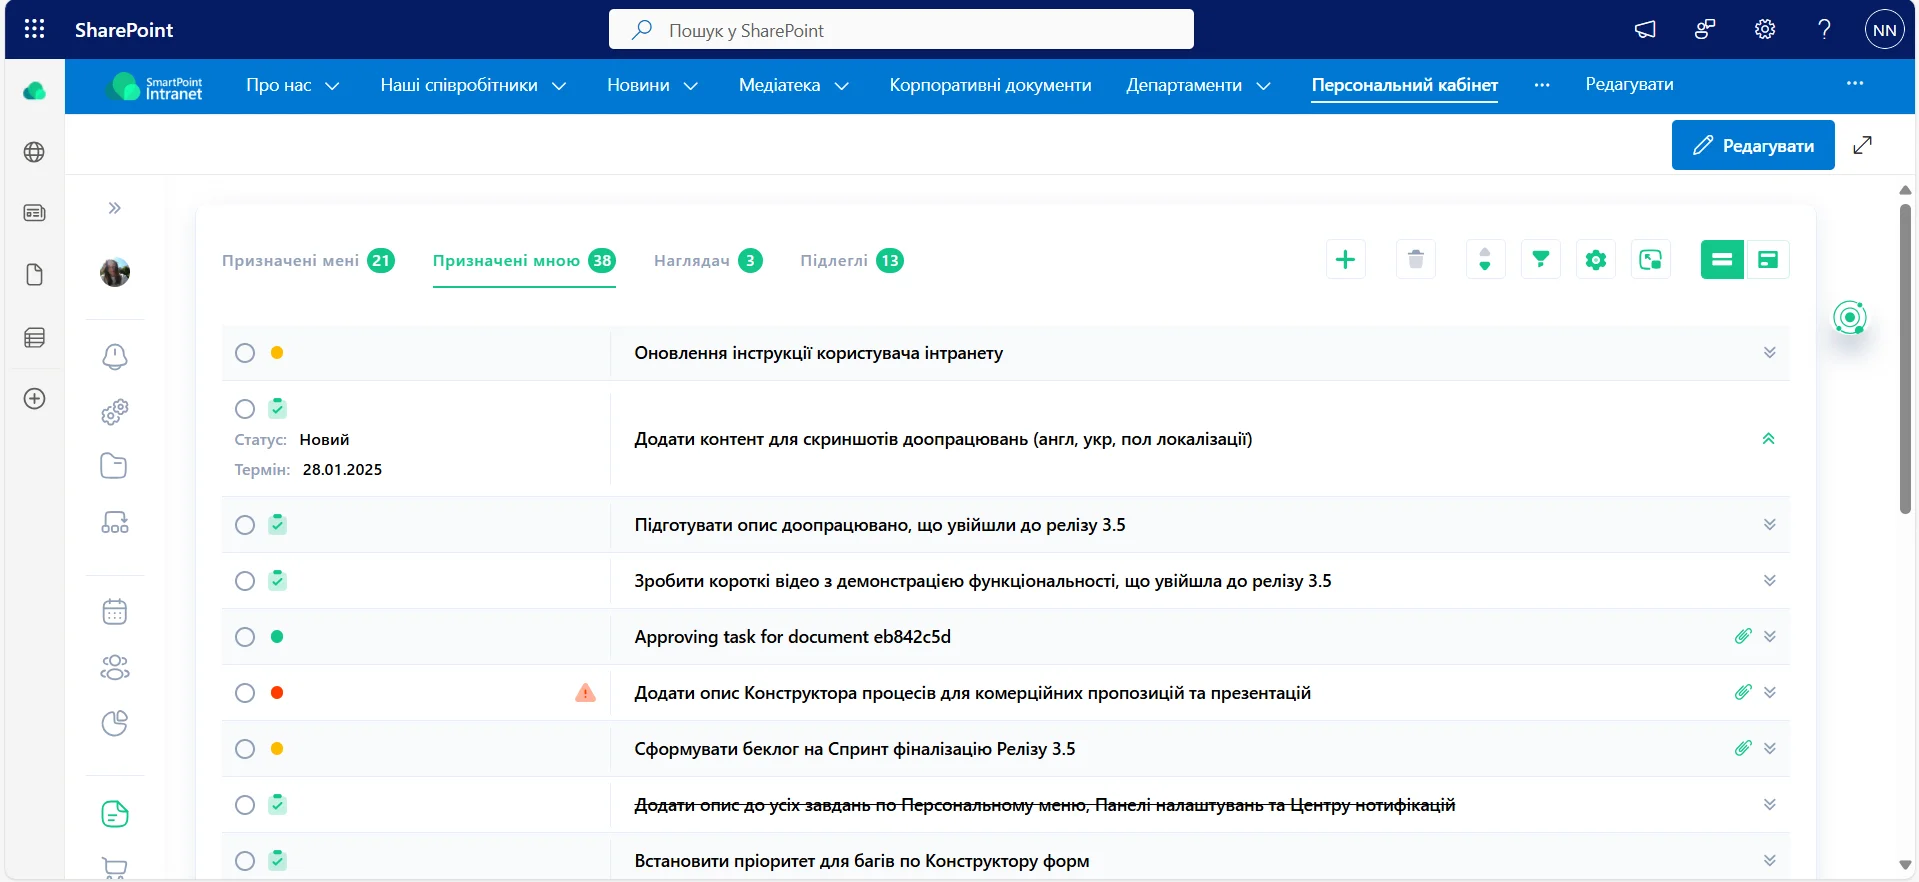
Task: Expand the Оновлення інструкції користувача task row
Action: point(1769,353)
